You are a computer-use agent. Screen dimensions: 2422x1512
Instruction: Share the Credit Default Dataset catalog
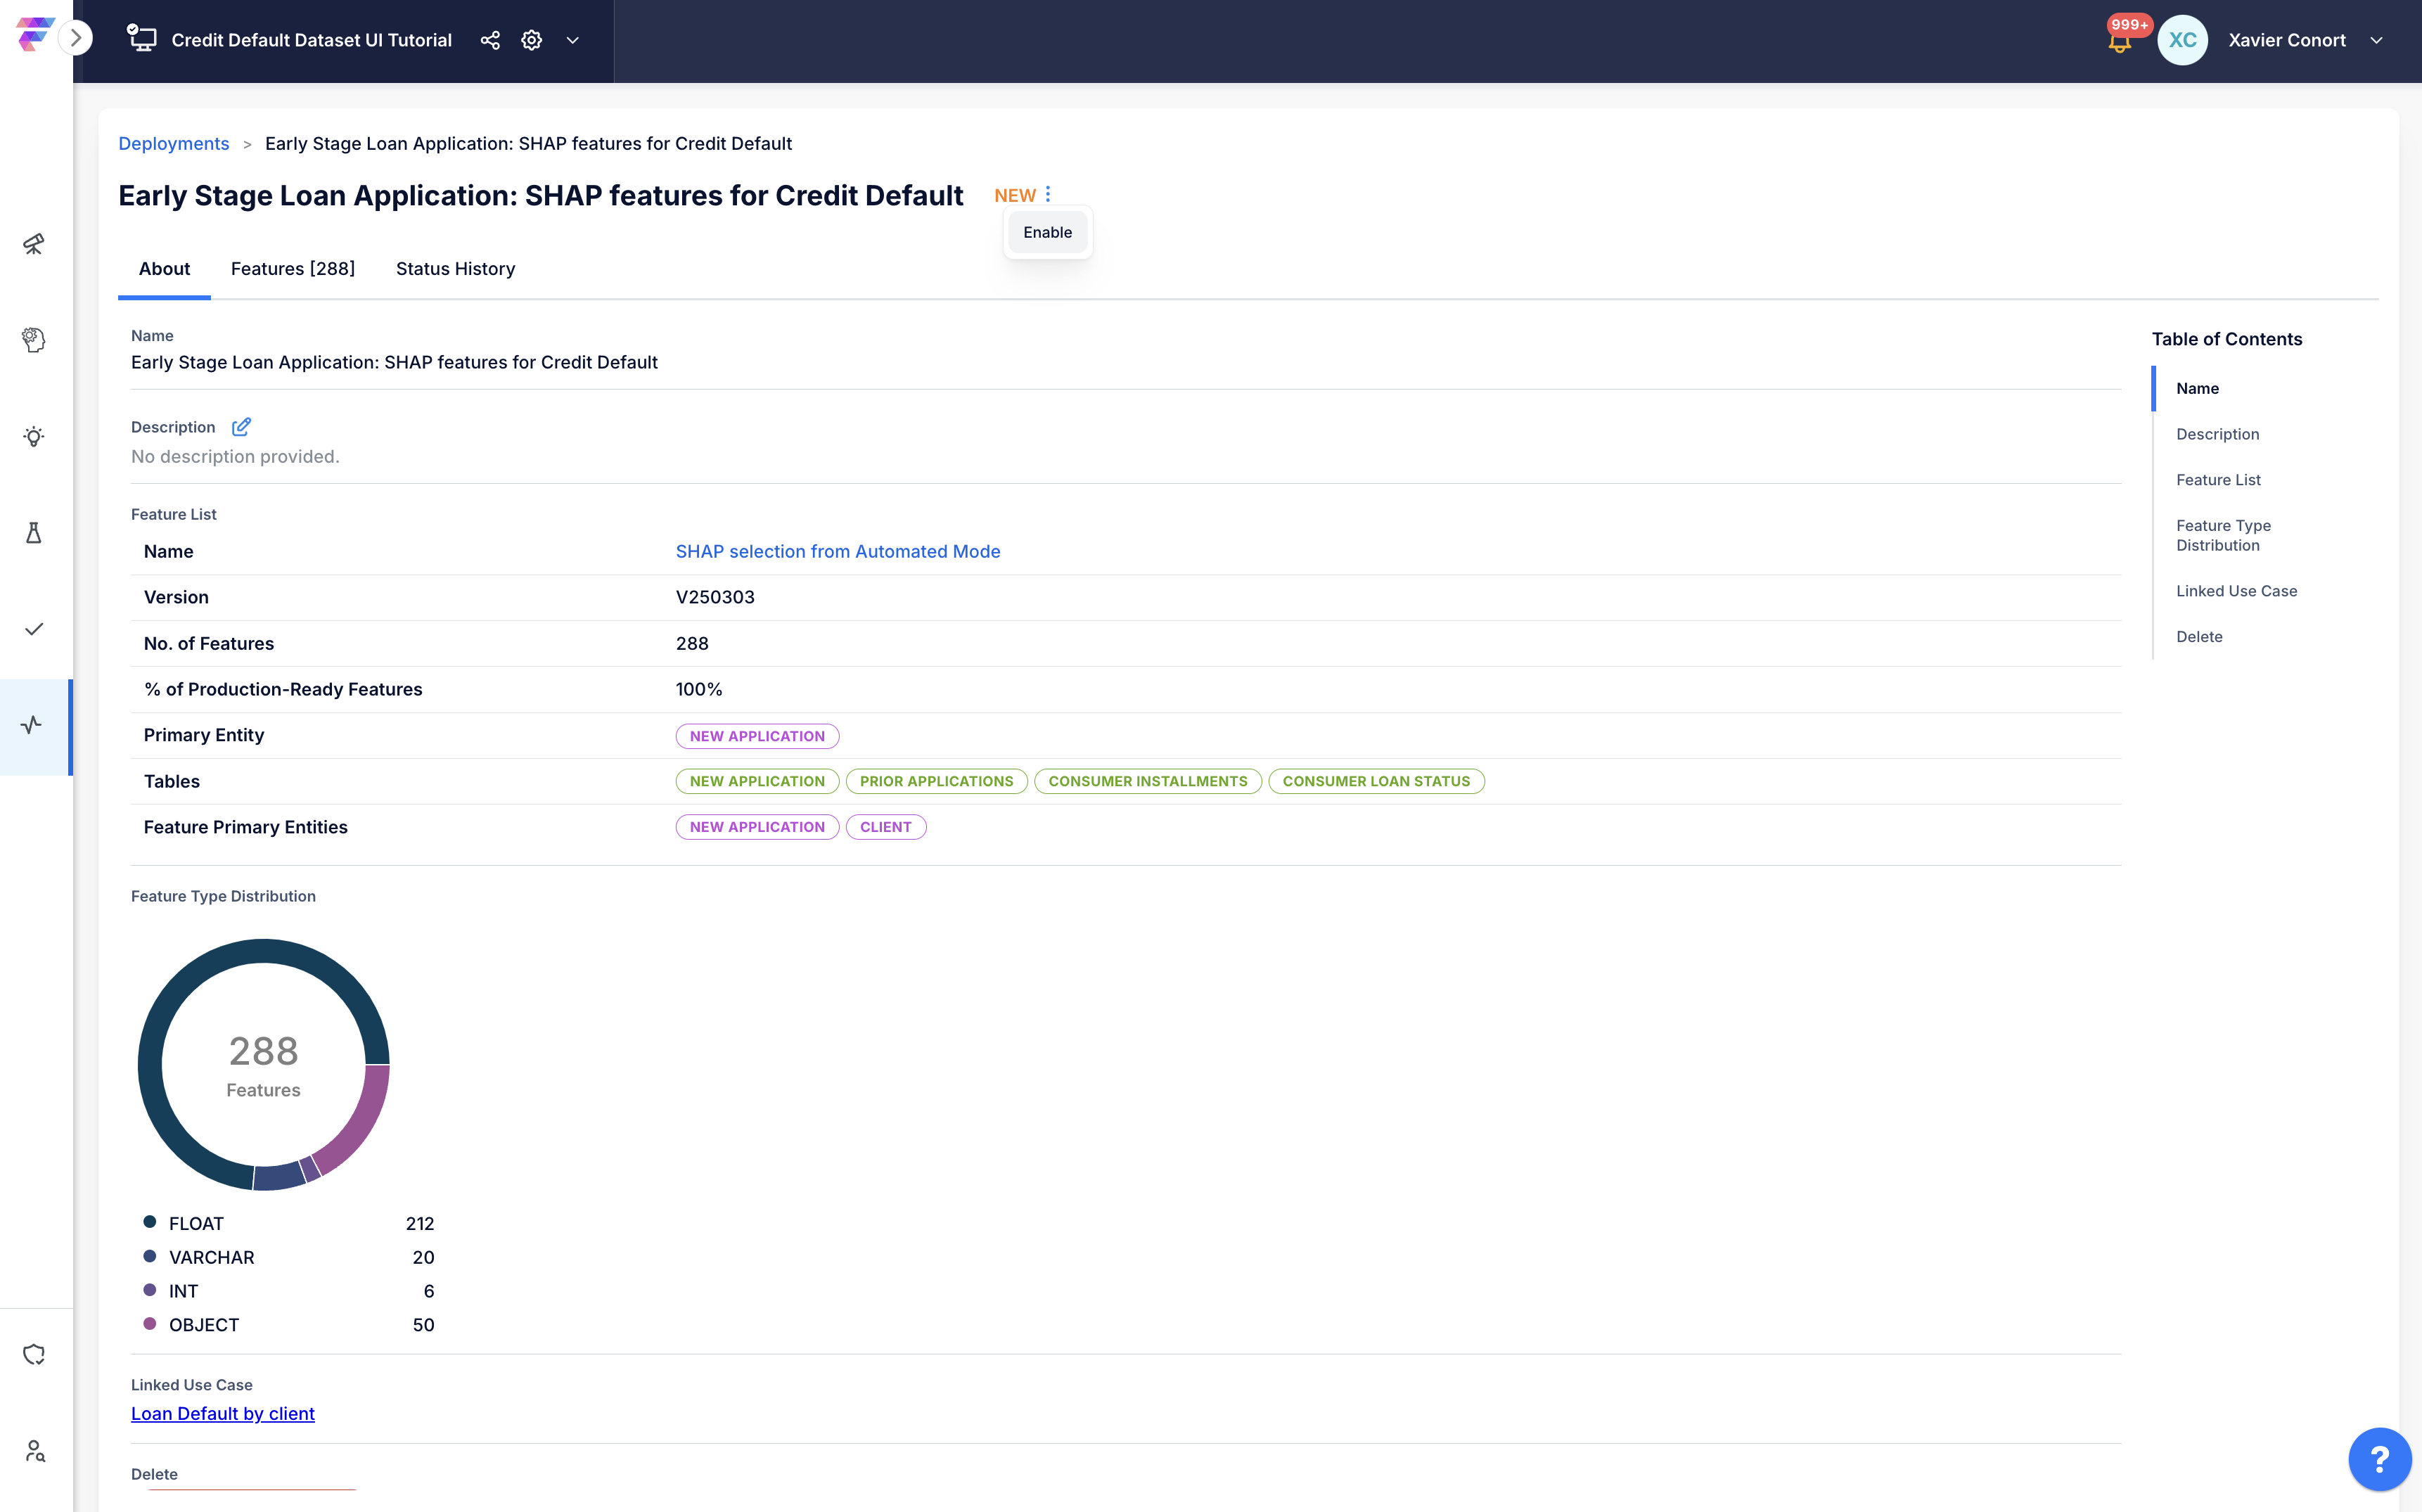click(x=490, y=40)
